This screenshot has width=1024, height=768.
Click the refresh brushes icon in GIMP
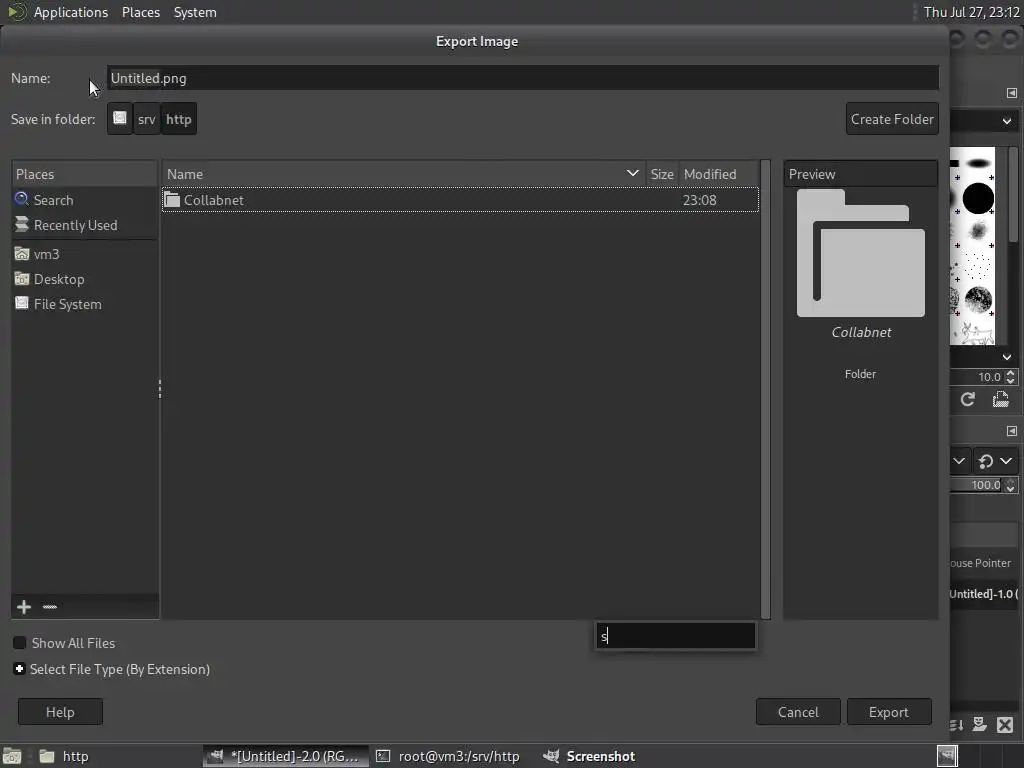click(968, 399)
